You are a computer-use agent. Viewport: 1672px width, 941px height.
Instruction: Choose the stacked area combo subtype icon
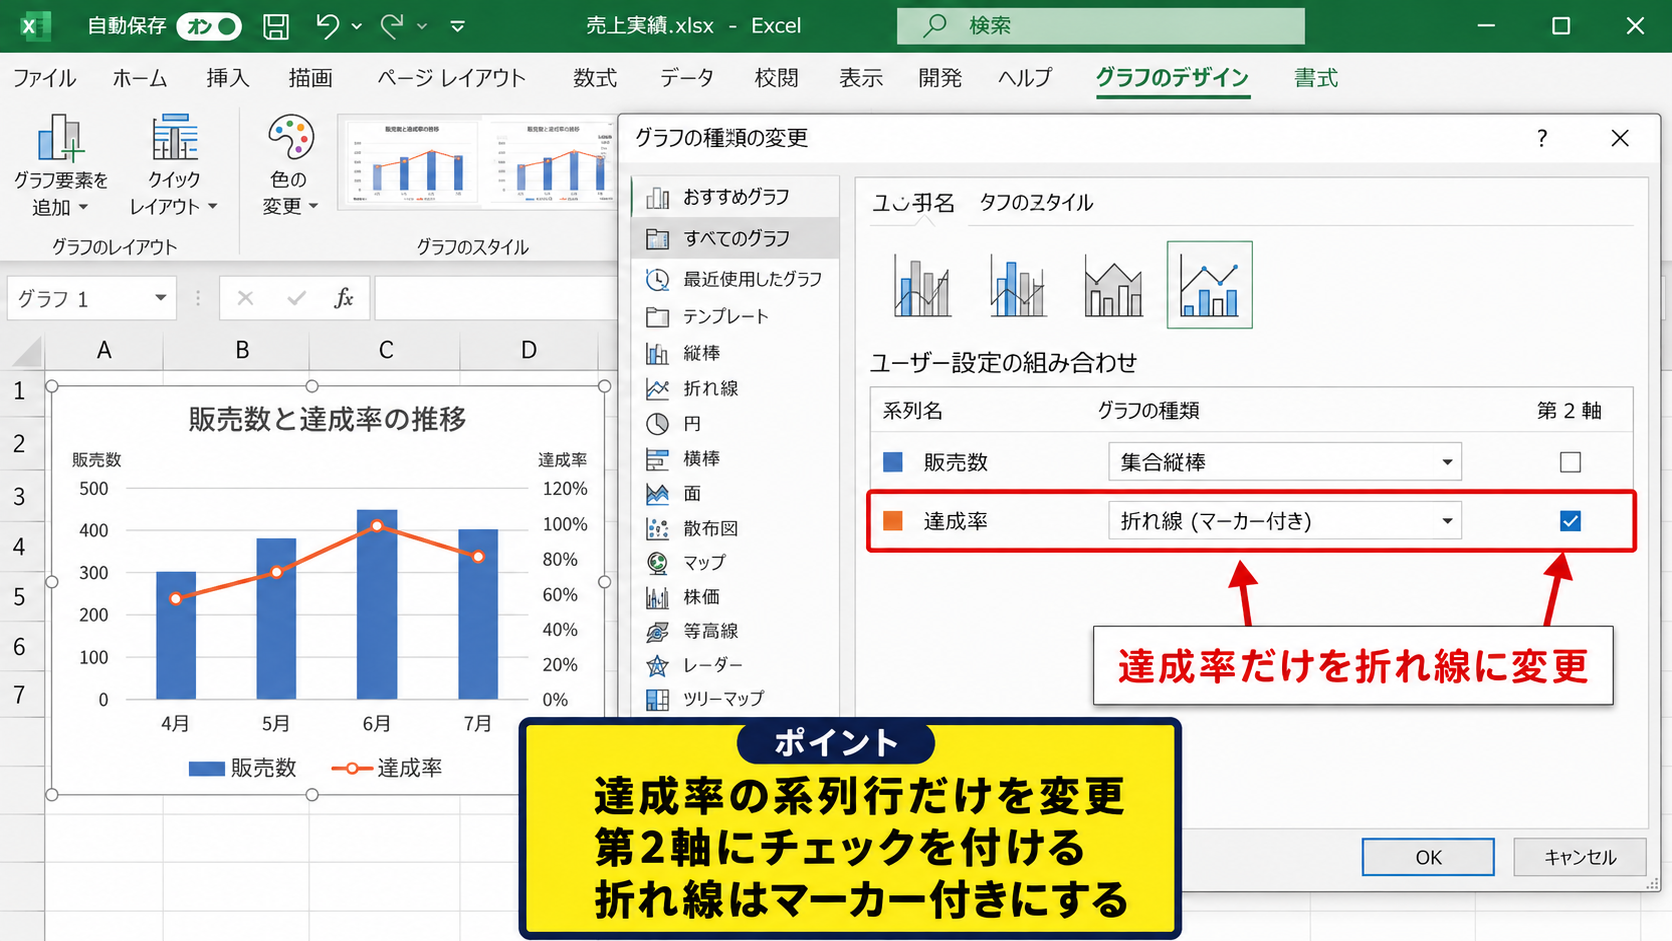click(1113, 285)
